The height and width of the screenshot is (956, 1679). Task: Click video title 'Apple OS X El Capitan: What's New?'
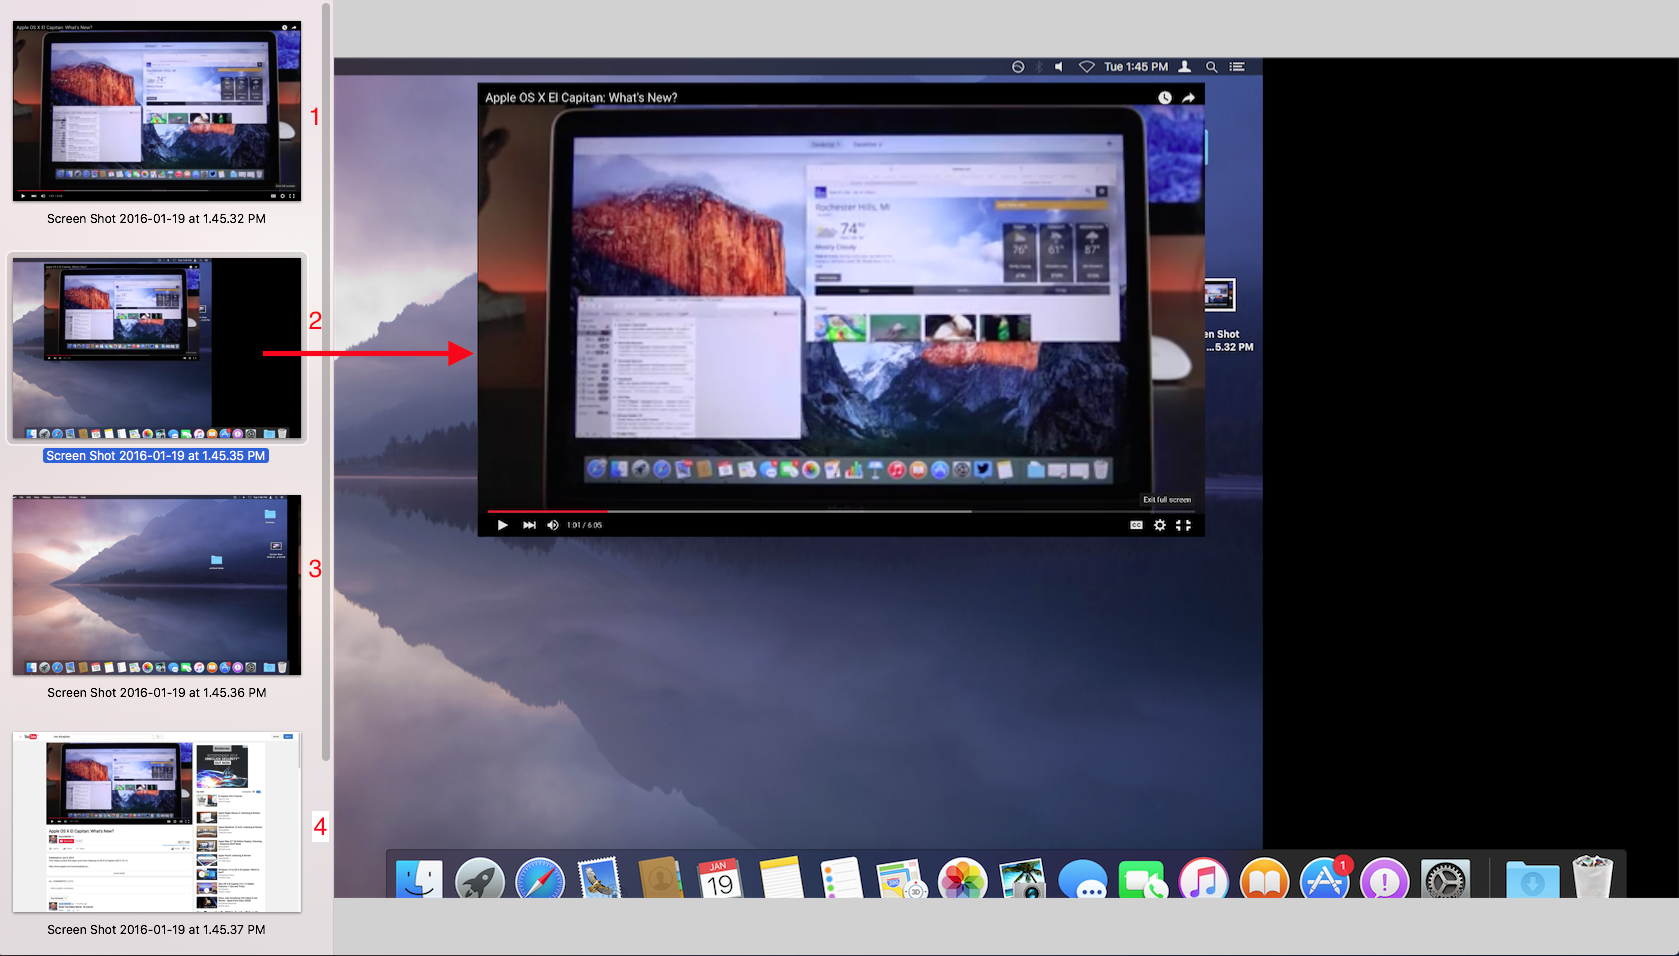(x=581, y=98)
